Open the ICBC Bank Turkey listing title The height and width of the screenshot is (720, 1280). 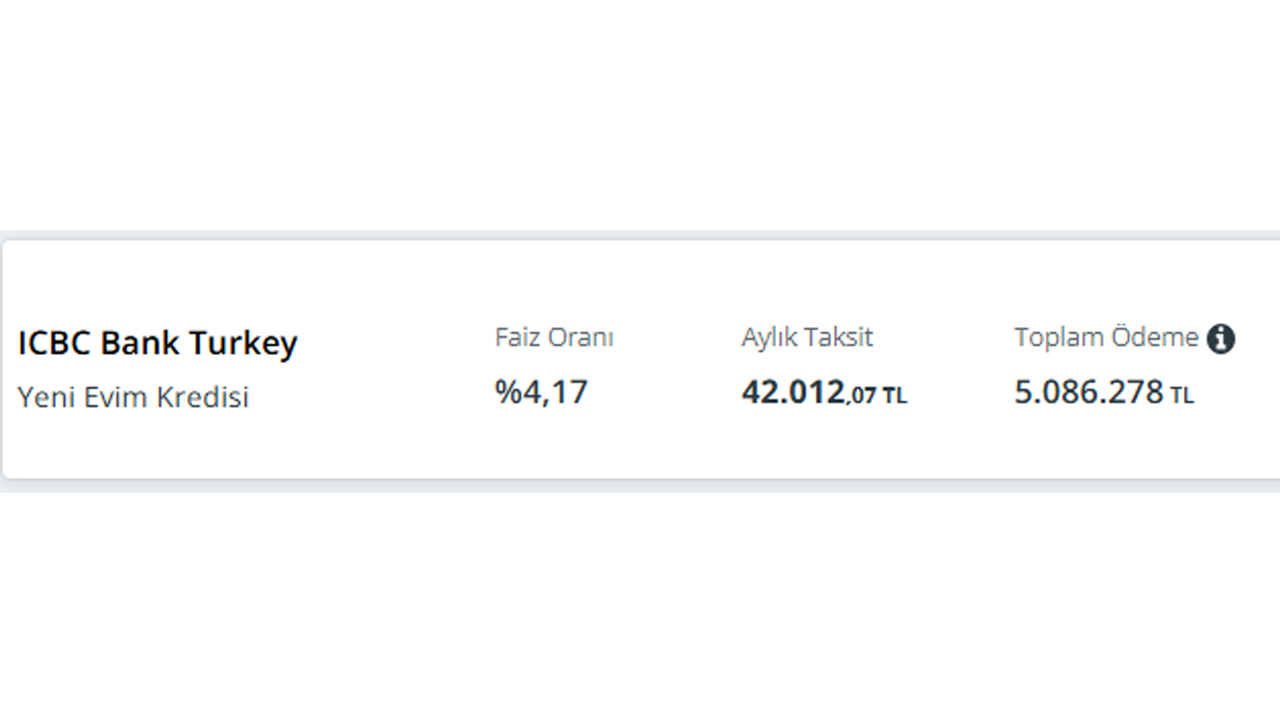click(158, 343)
